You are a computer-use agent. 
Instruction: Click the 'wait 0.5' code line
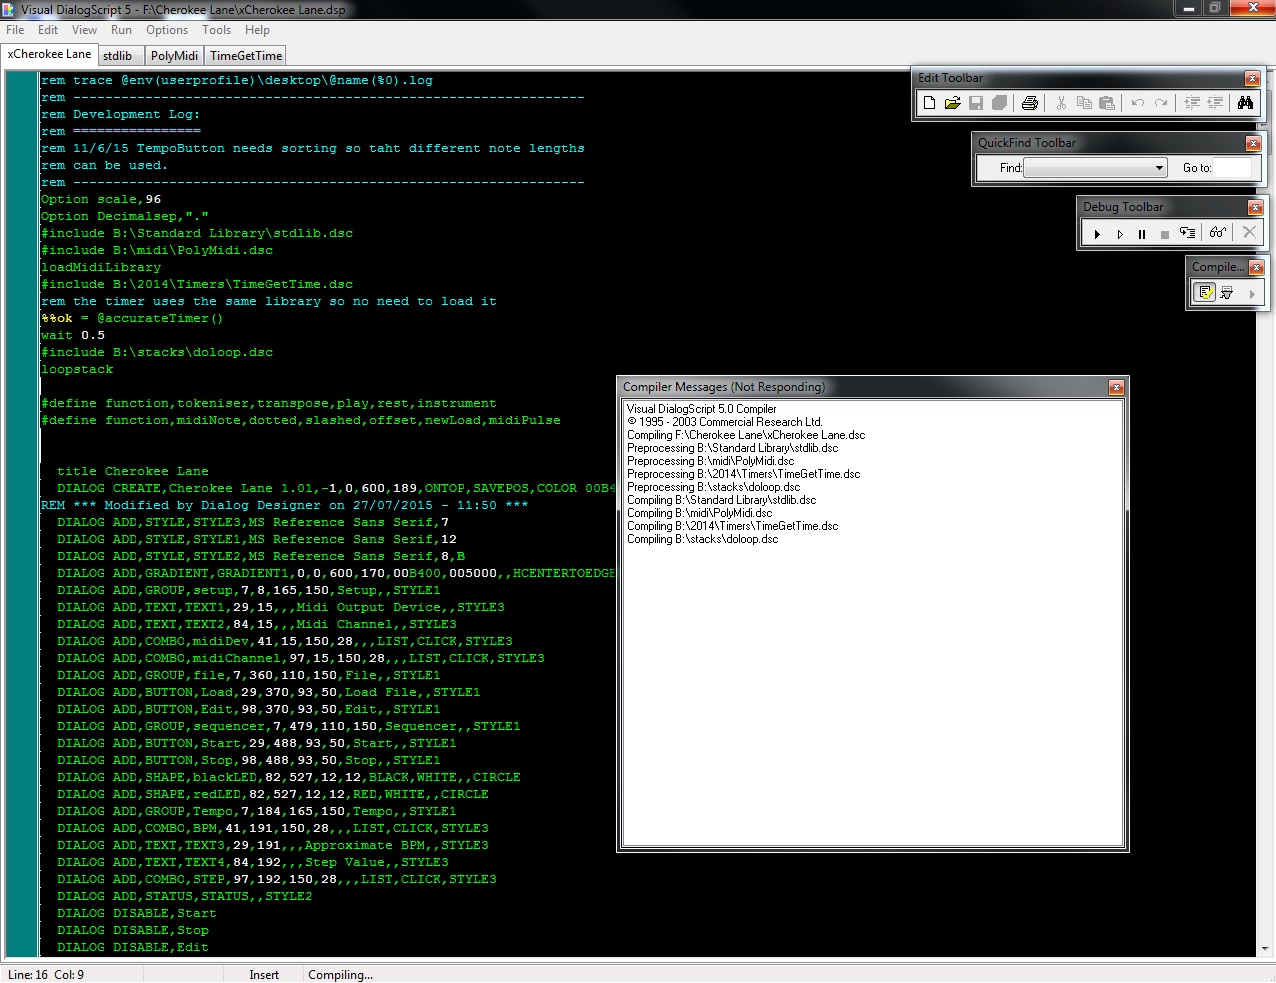tap(73, 335)
